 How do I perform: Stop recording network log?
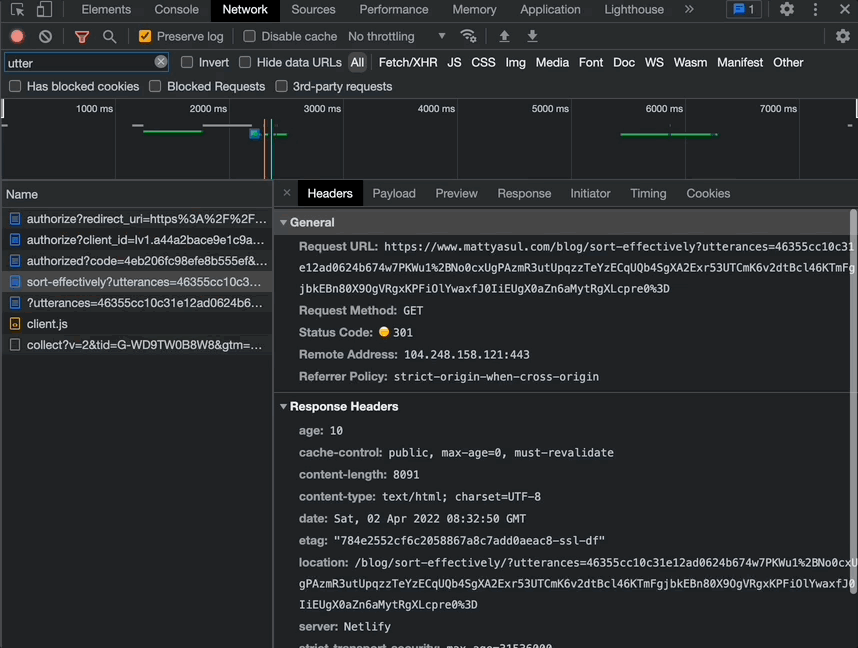[17, 37]
